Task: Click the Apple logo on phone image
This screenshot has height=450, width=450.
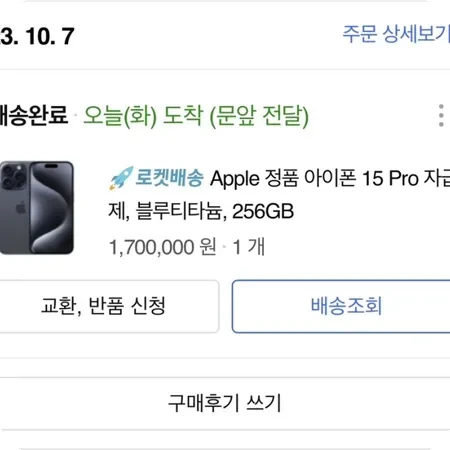Action: pyautogui.click(x=21, y=208)
